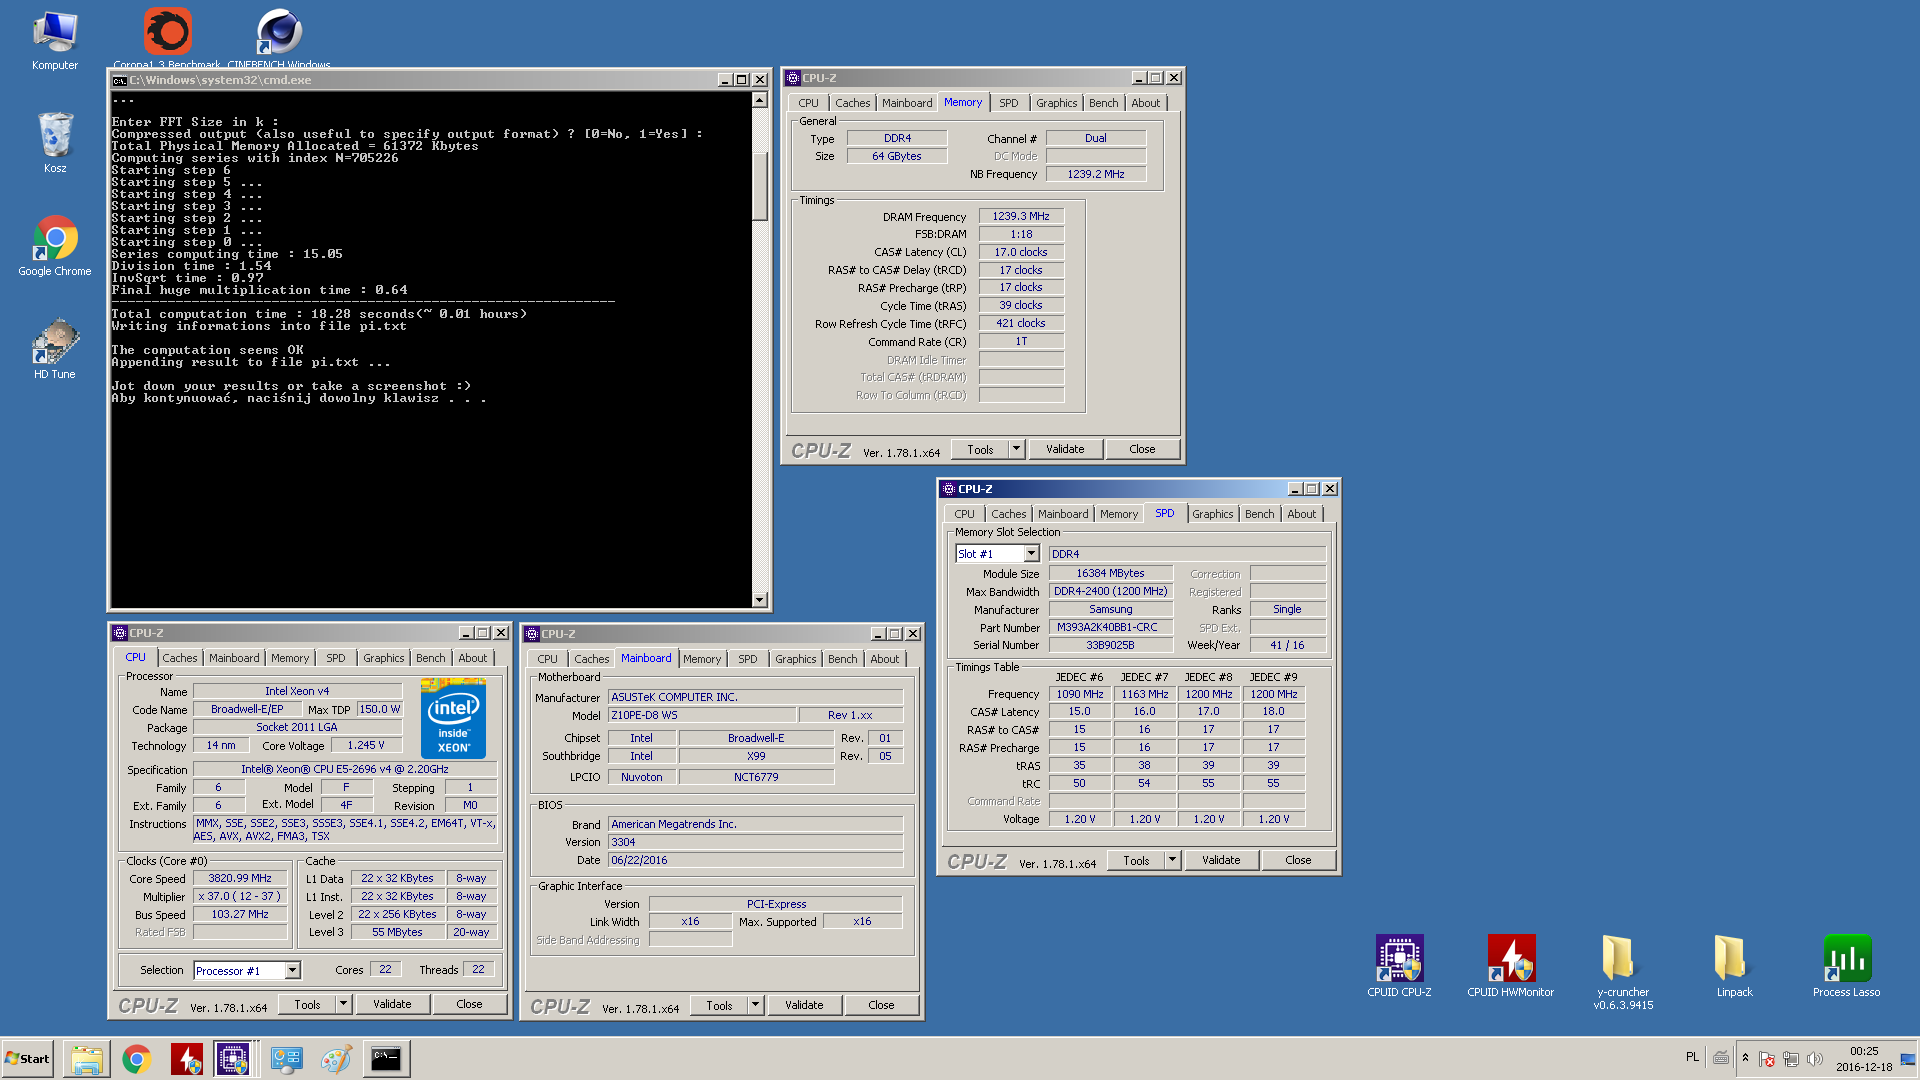Switch to the cmd taskbar button

point(385,1059)
